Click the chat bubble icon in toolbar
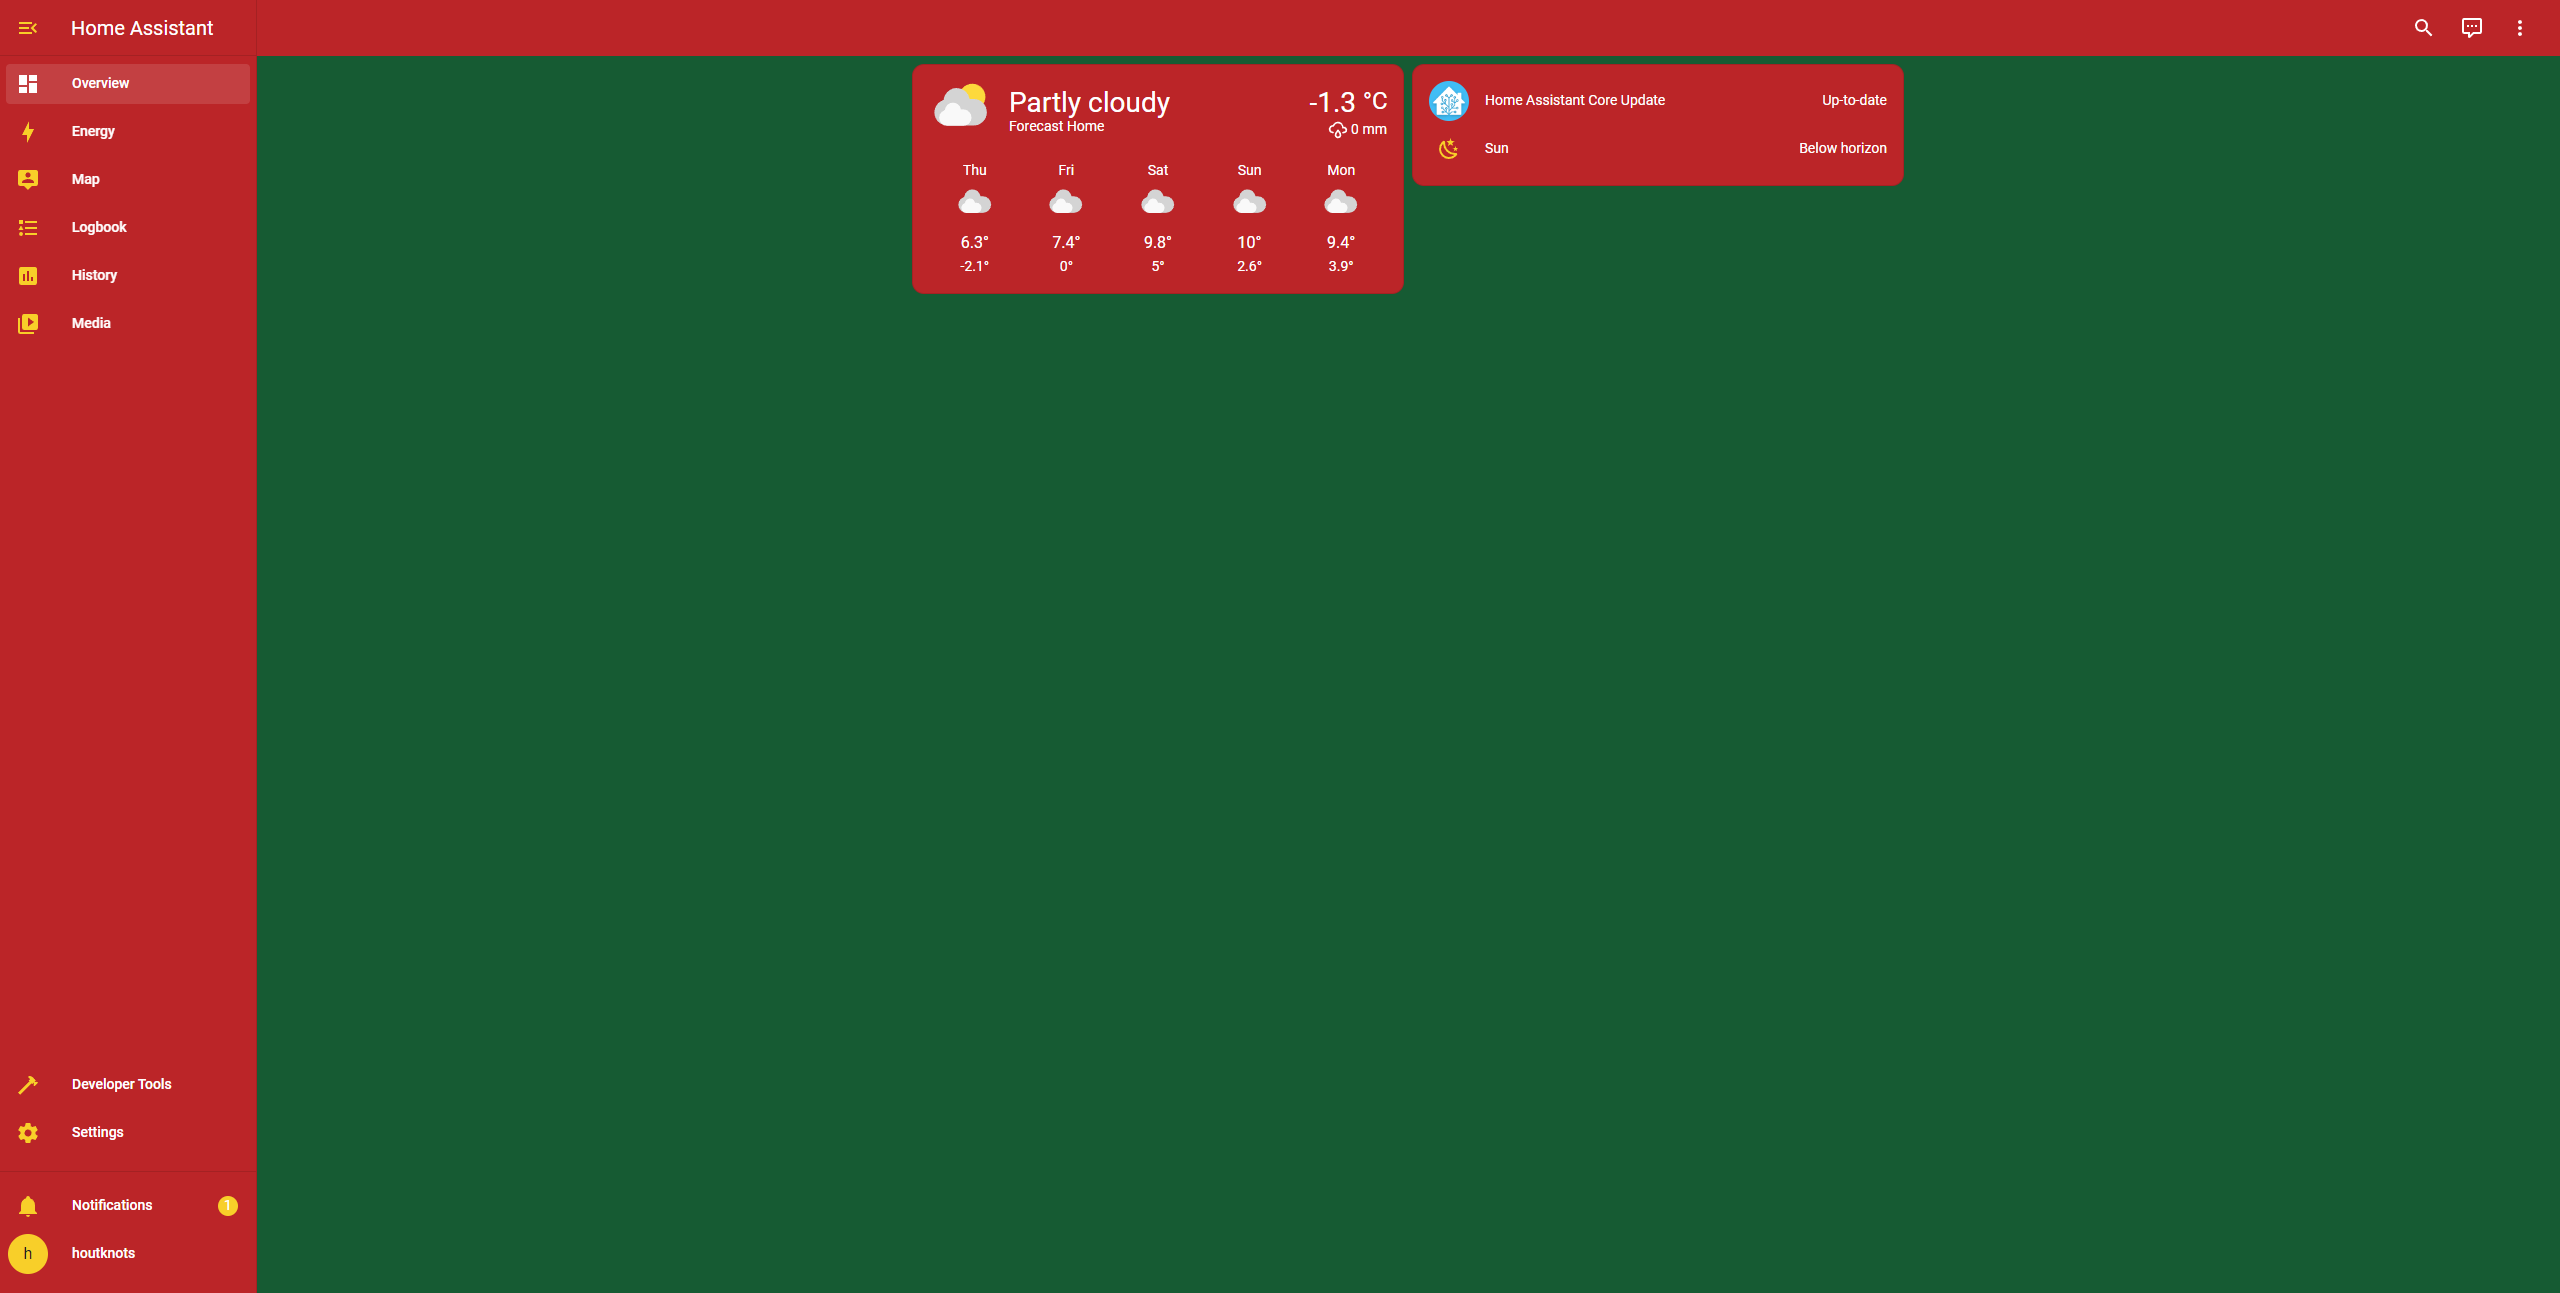 pyautogui.click(x=2471, y=28)
